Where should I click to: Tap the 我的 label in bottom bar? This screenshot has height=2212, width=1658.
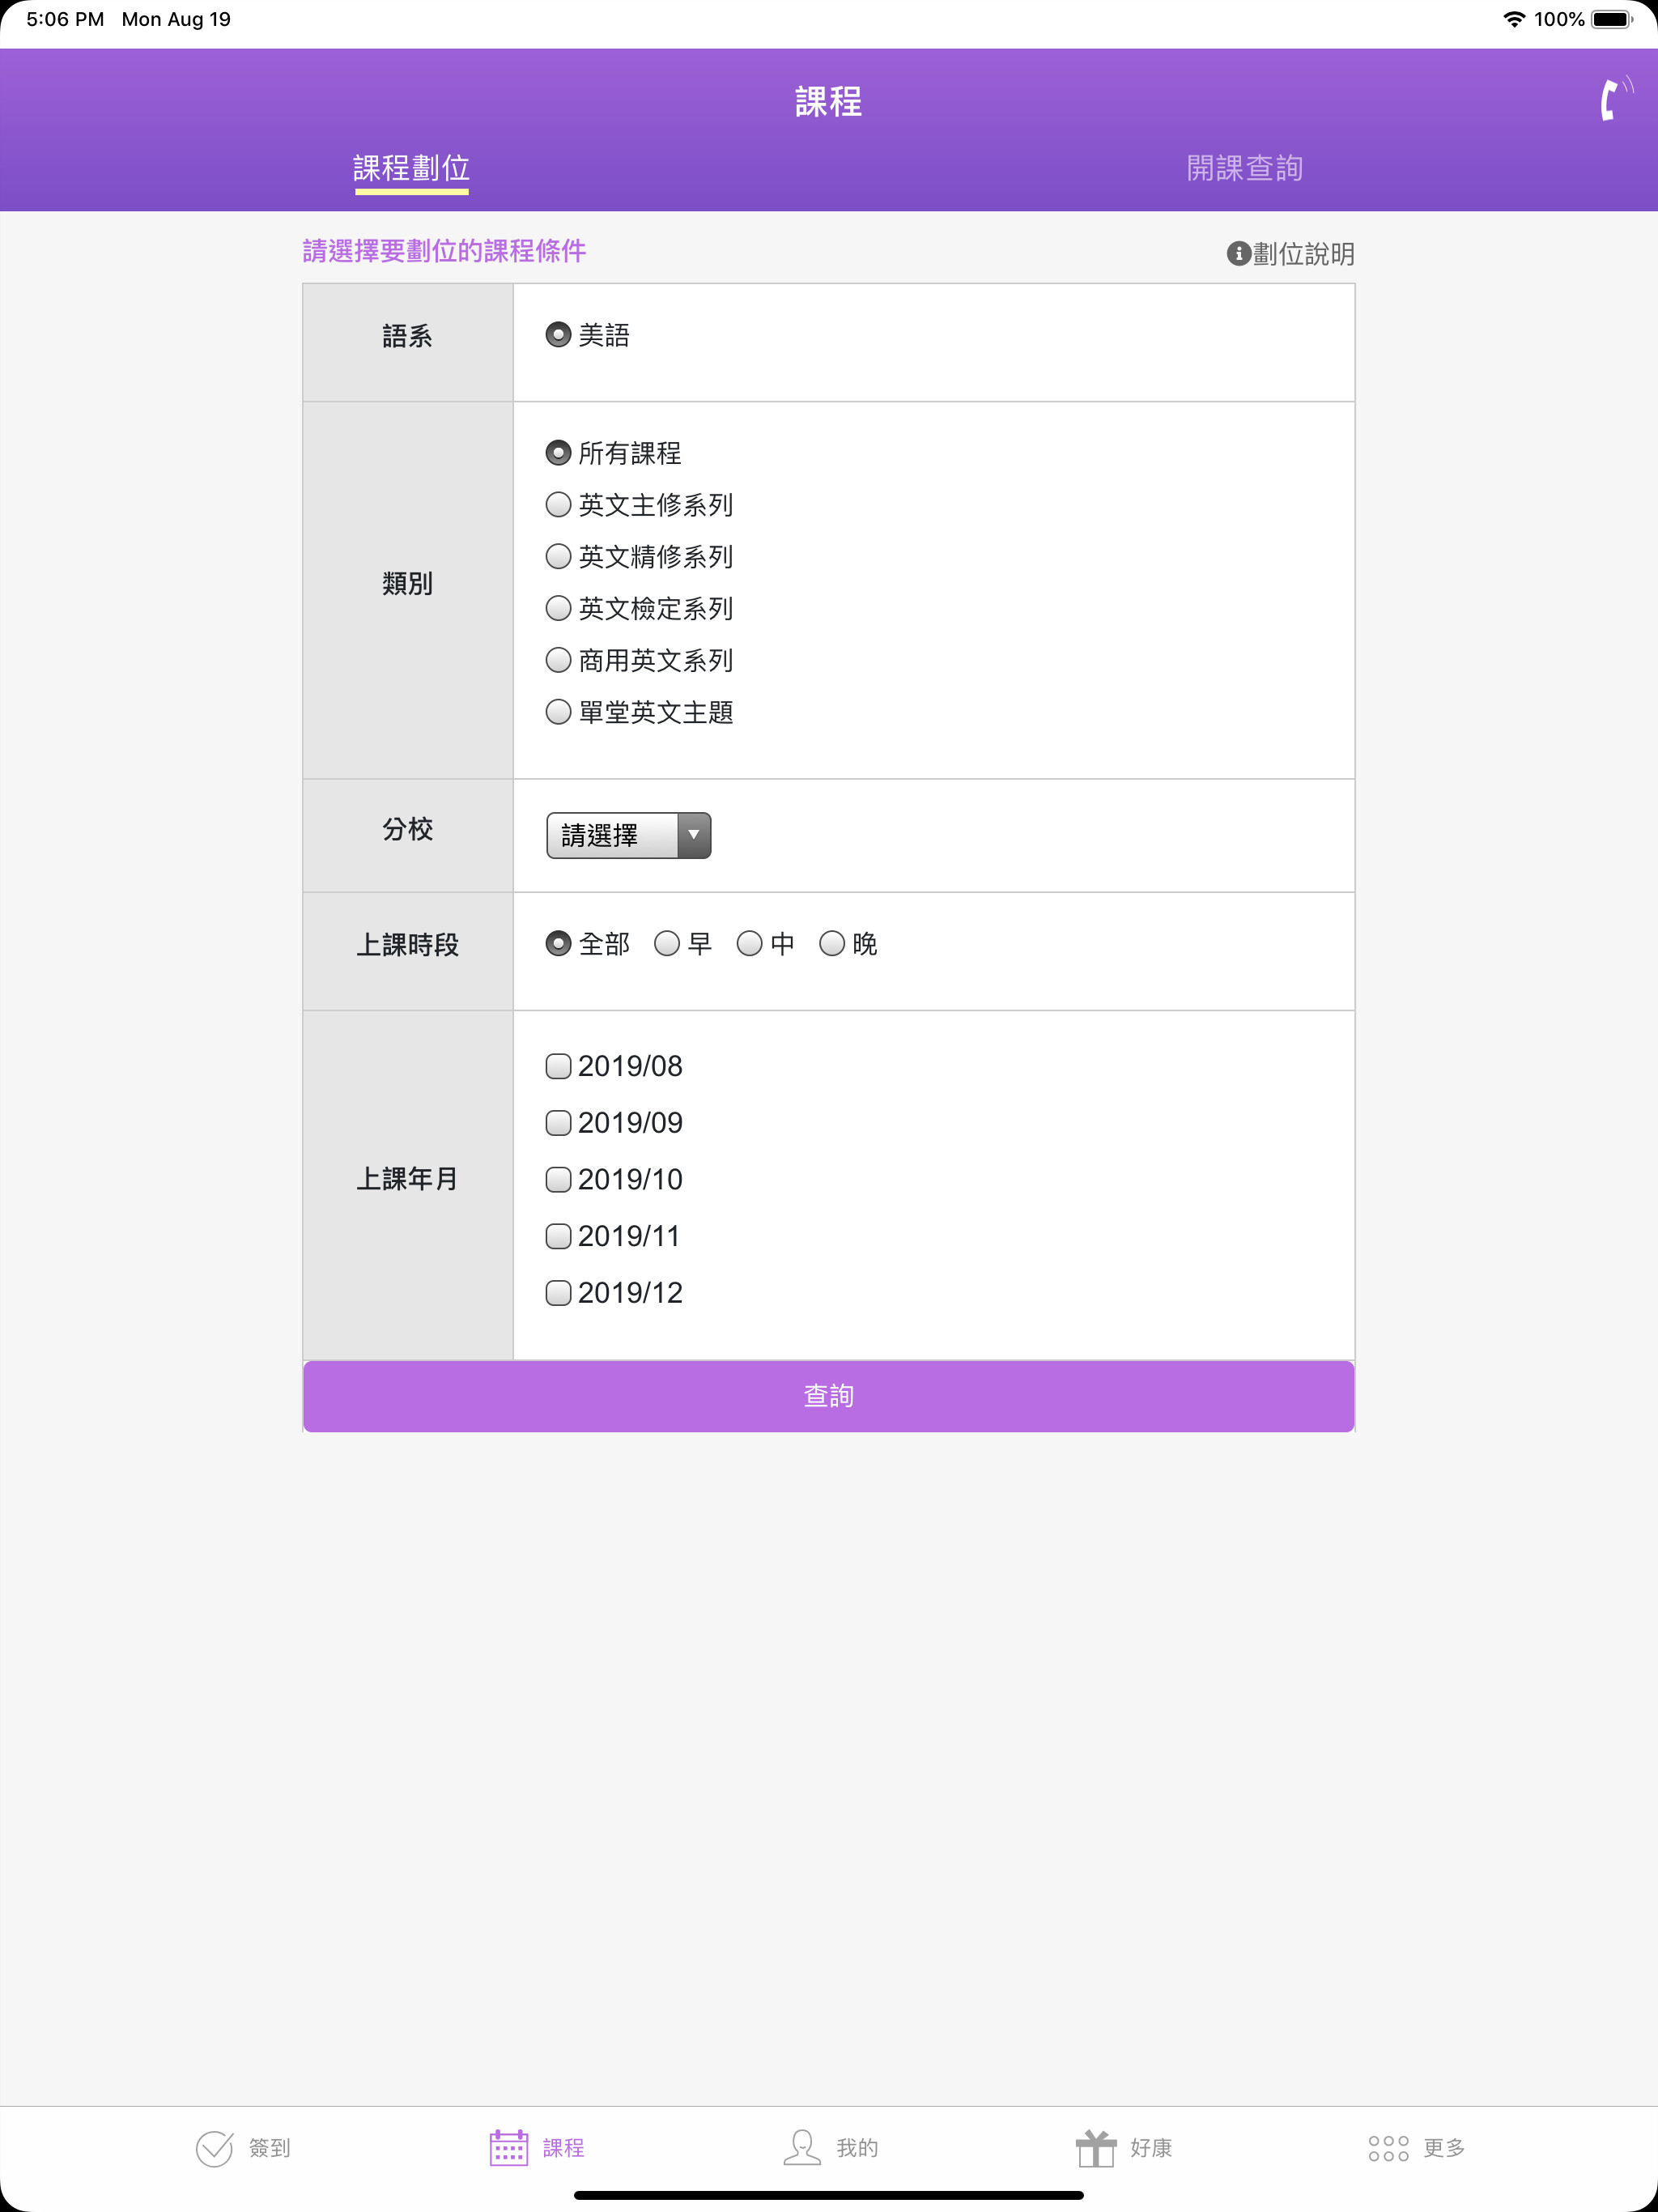click(x=857, y=2148)
